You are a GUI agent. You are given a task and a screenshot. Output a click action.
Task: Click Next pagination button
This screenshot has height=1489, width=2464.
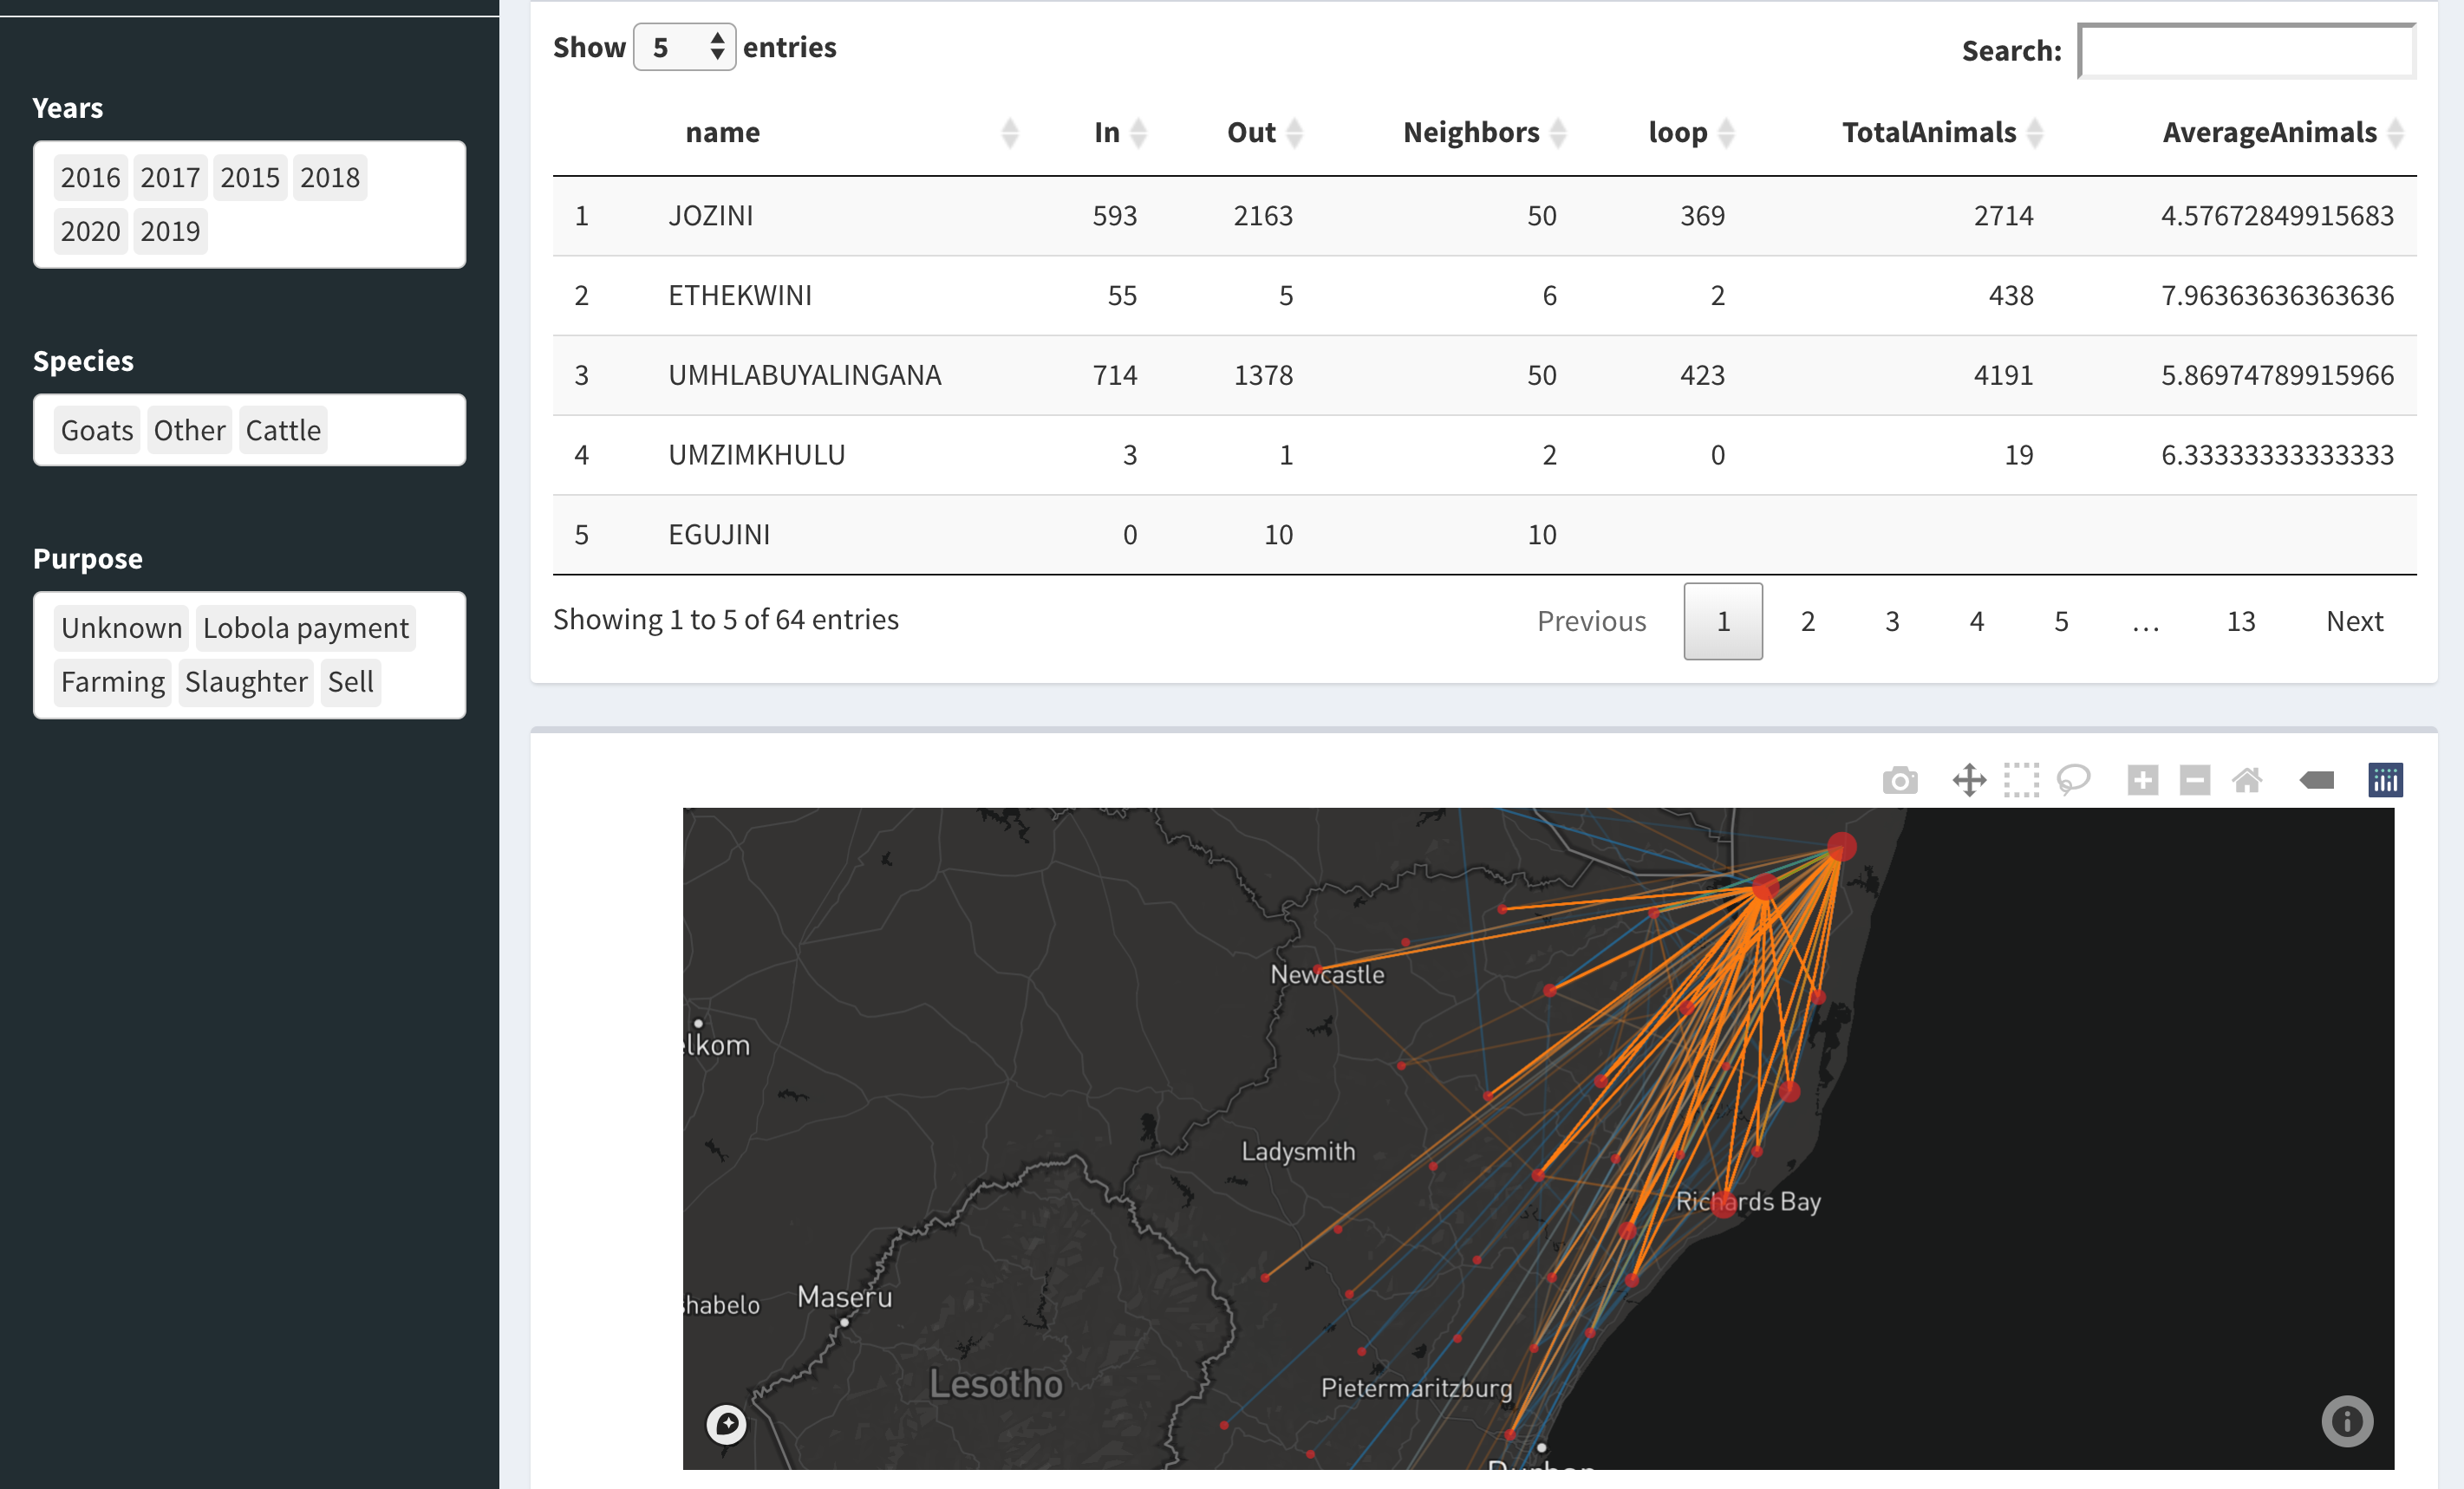[x=2354, y=621]
